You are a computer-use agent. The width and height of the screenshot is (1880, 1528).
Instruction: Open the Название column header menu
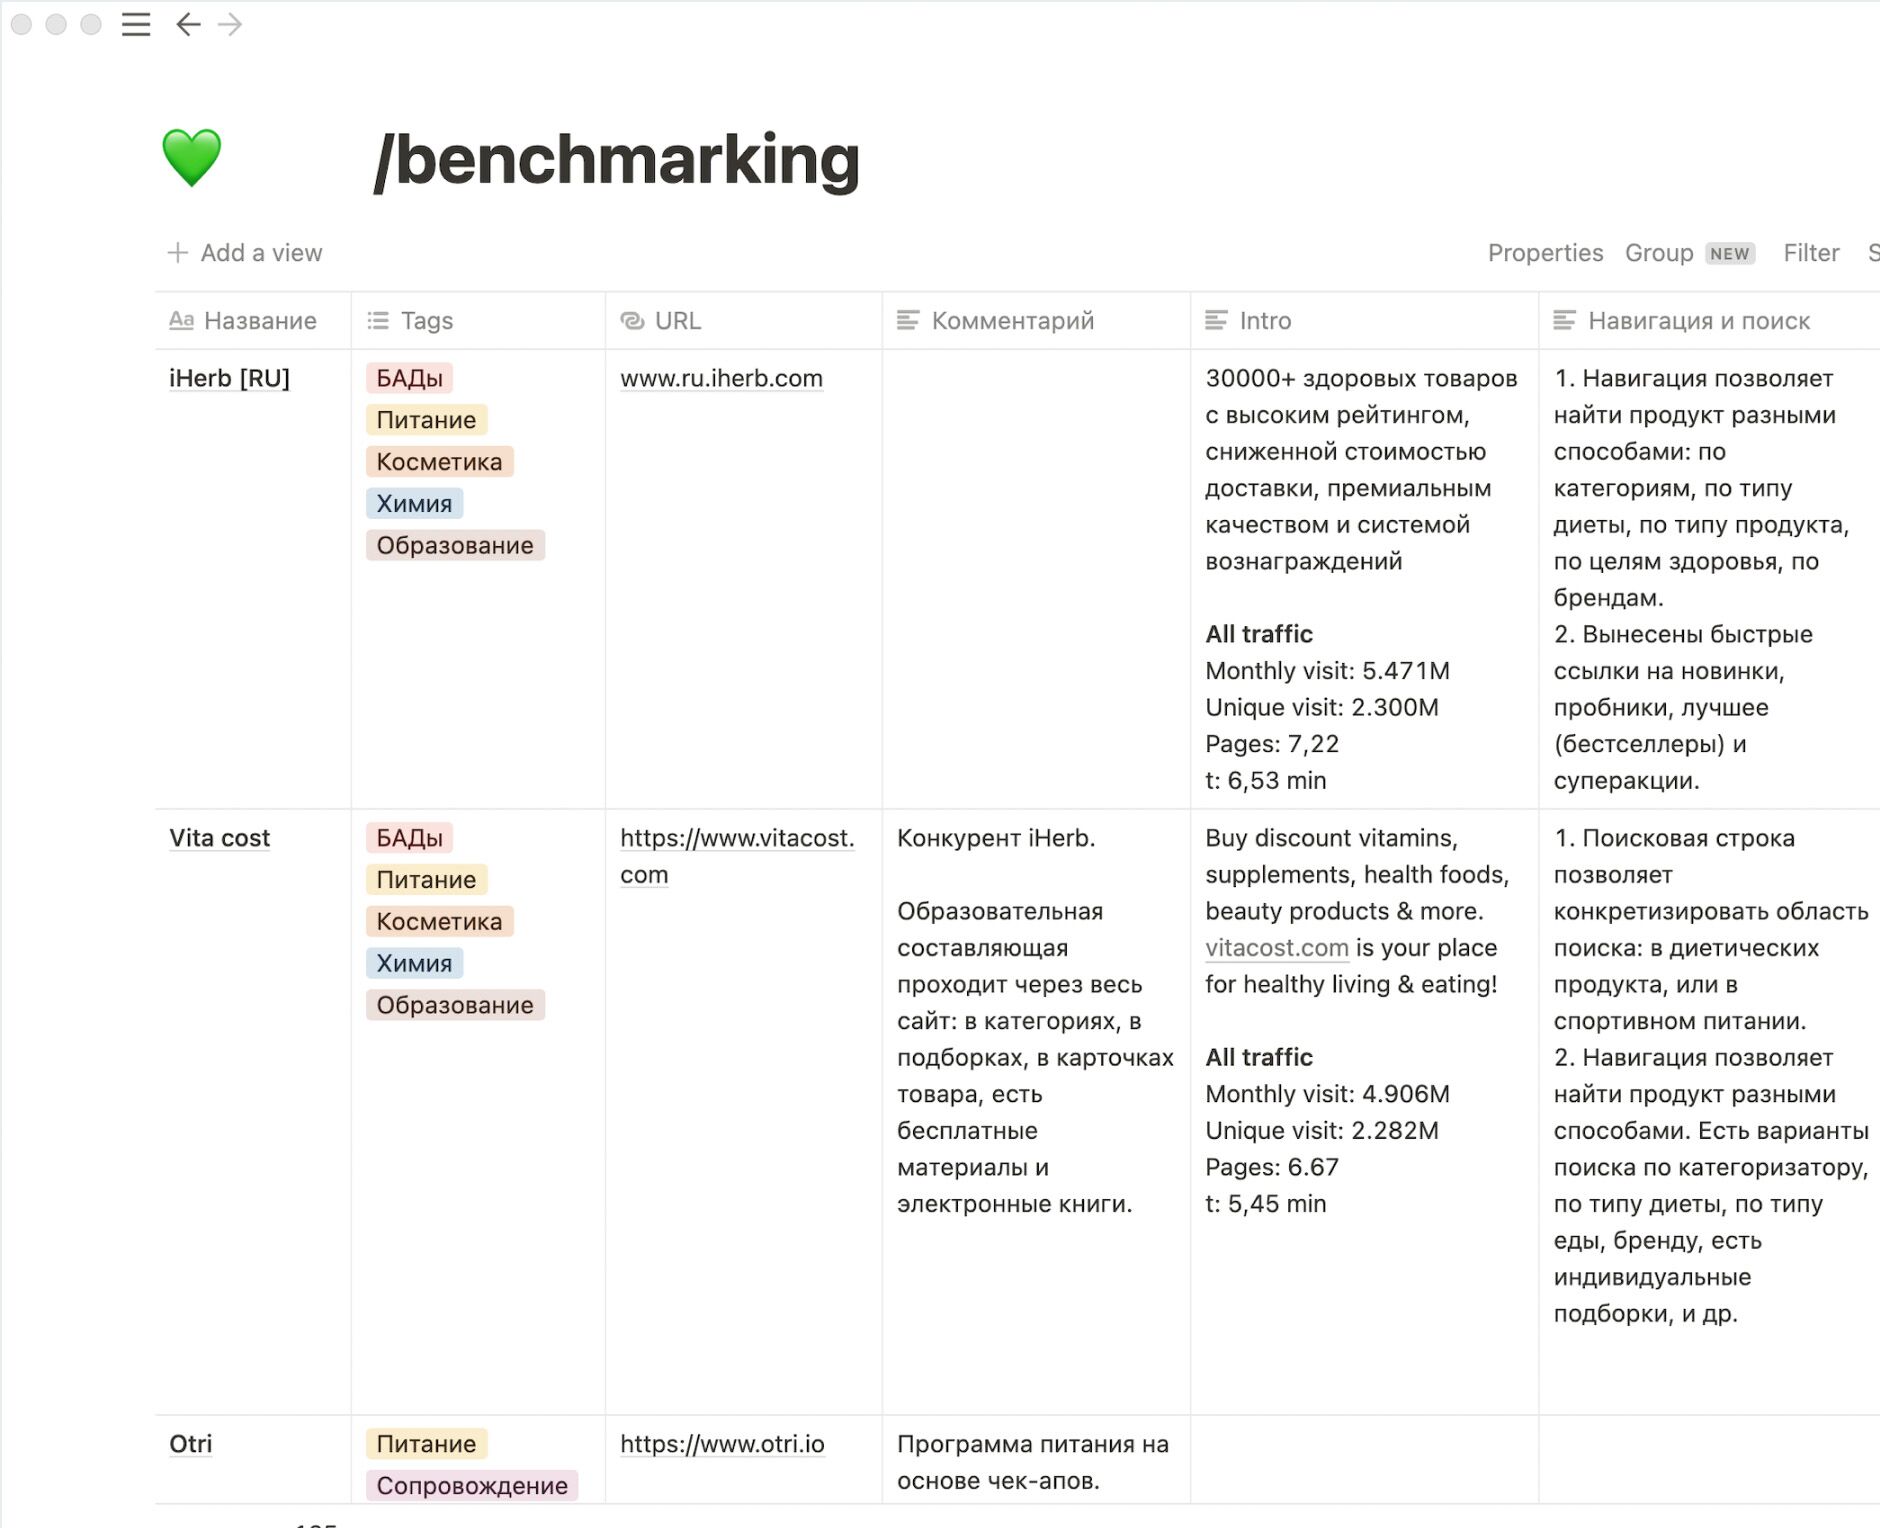(x=259, y=321)
